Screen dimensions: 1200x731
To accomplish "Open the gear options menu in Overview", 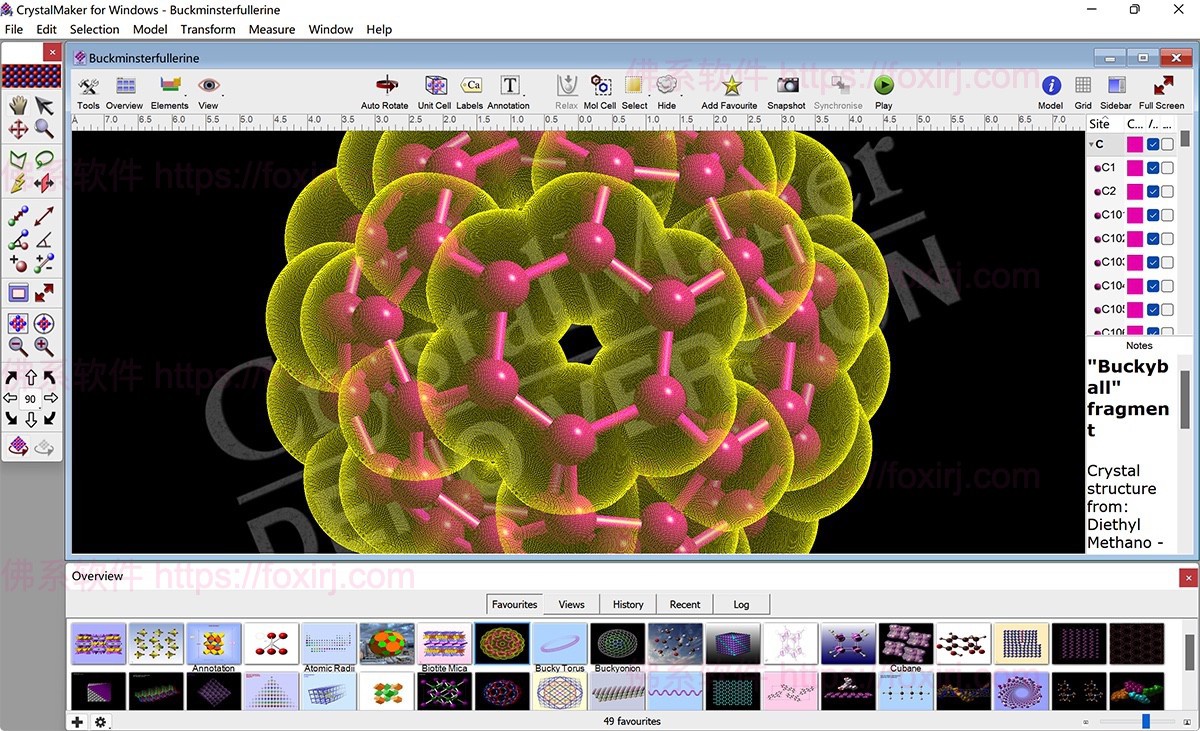I will tap(100, 721).
